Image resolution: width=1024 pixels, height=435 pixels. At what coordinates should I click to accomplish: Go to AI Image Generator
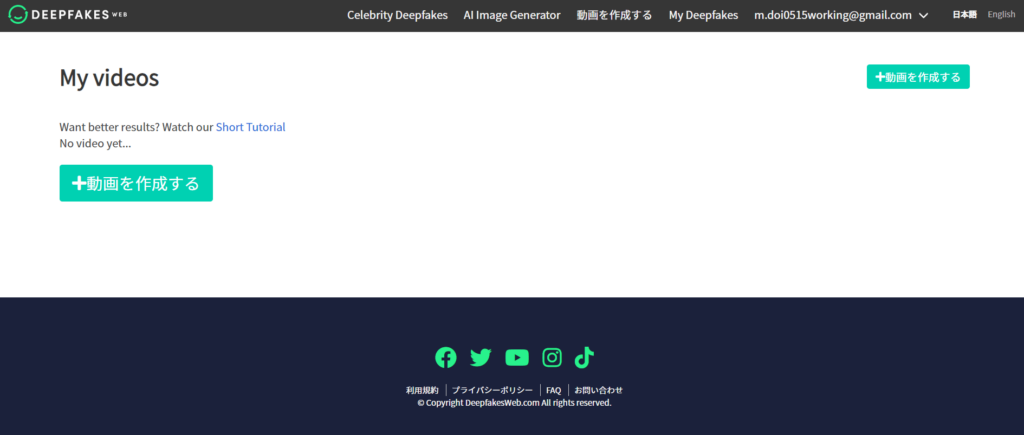tap(512, 15)
